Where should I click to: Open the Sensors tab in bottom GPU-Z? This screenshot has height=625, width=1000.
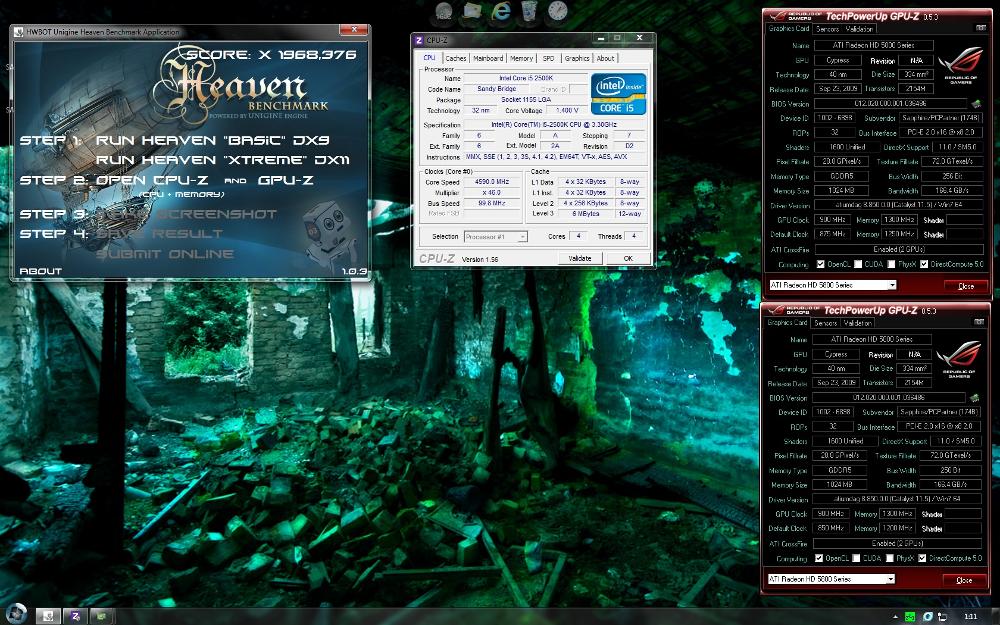[x=825, y=323]
